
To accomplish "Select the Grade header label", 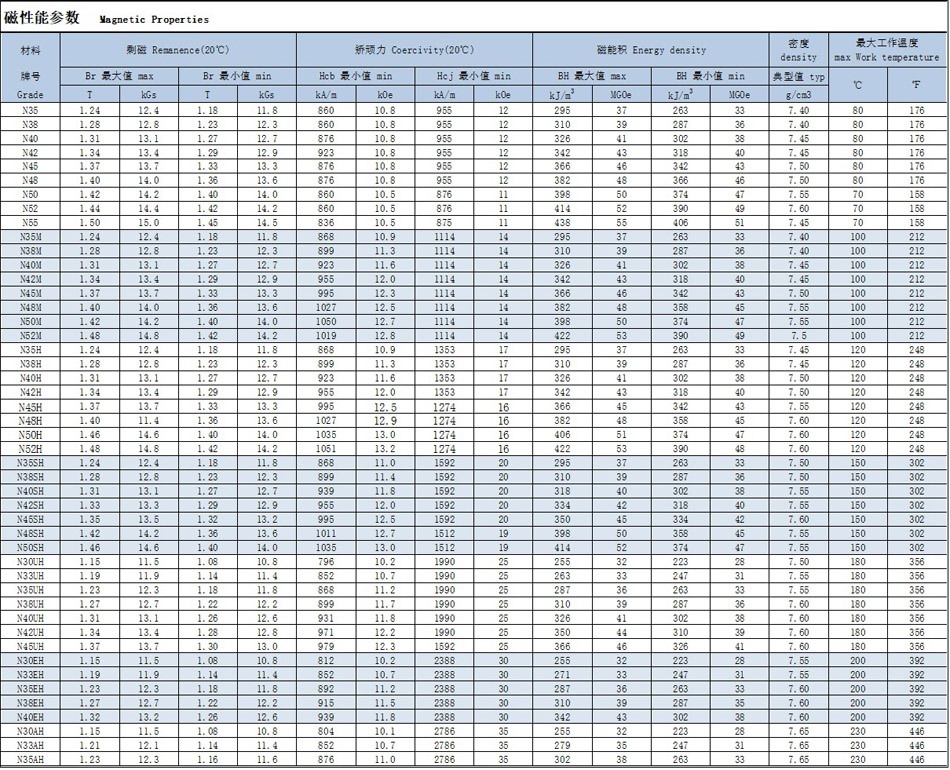I will tap(30, 95).
